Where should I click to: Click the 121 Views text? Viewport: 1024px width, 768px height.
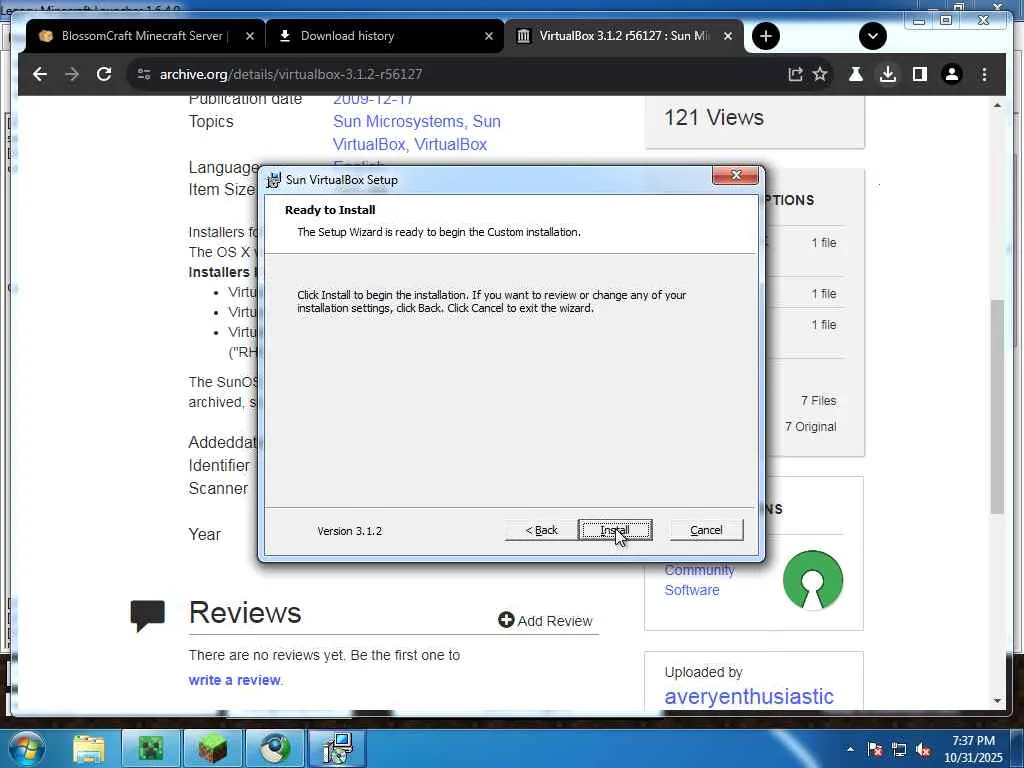714,118
